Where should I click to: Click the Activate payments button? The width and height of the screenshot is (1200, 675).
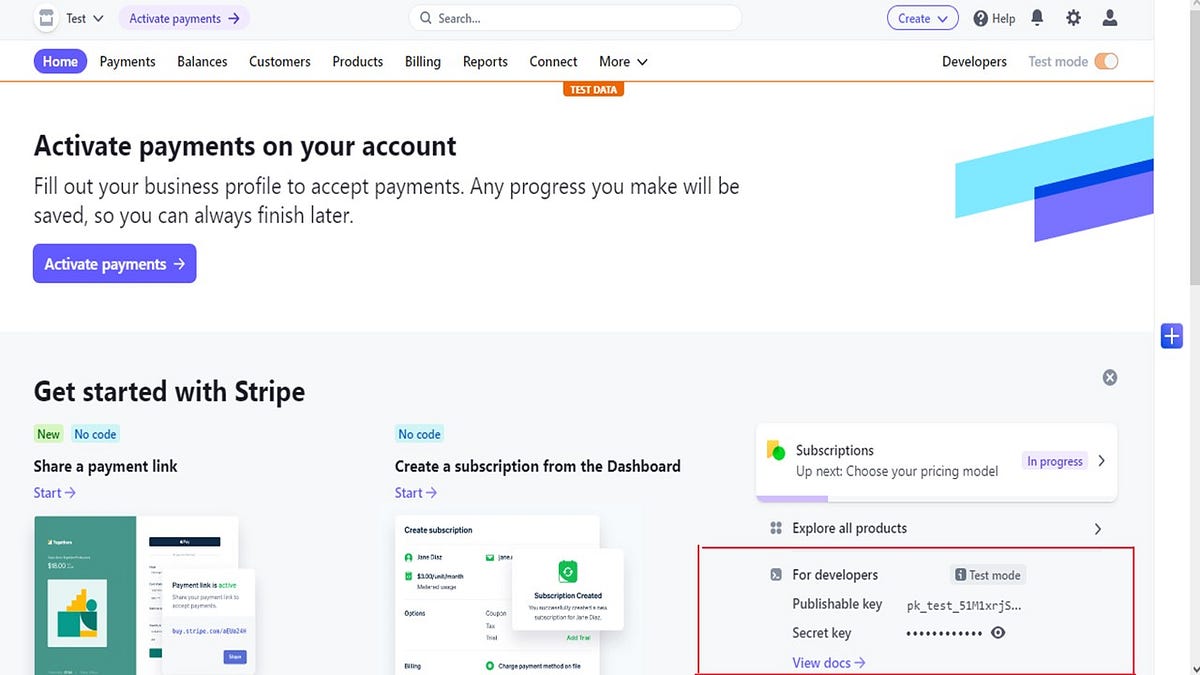[114, 263]
